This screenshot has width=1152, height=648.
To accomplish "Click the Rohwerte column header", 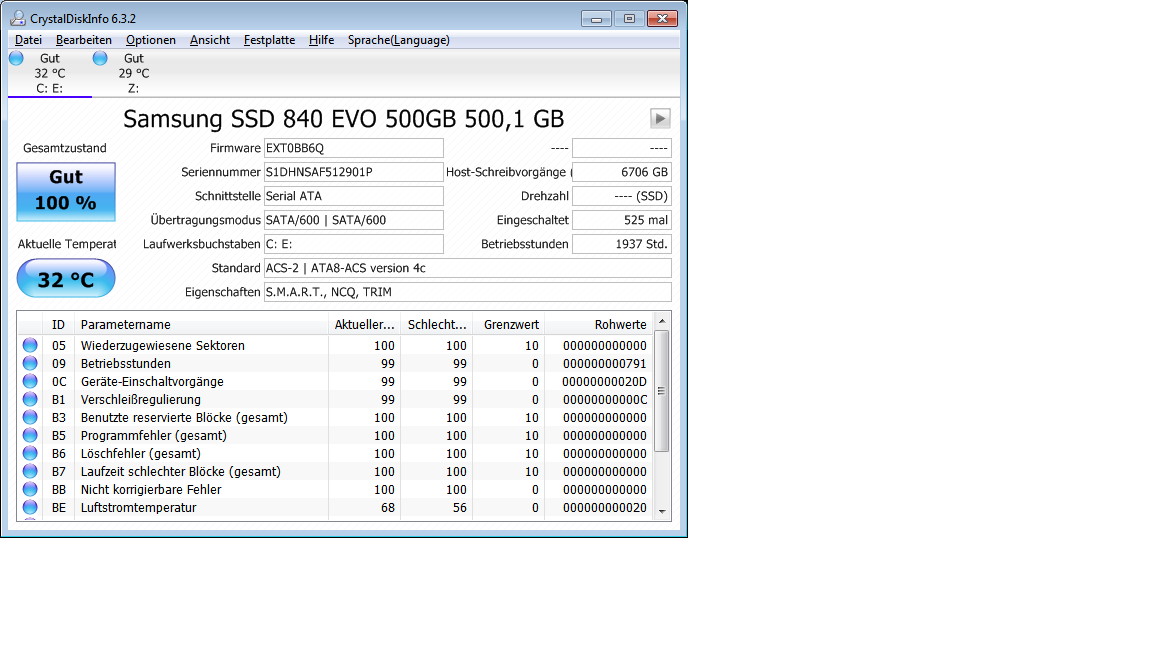I will (x=599, y=325).
